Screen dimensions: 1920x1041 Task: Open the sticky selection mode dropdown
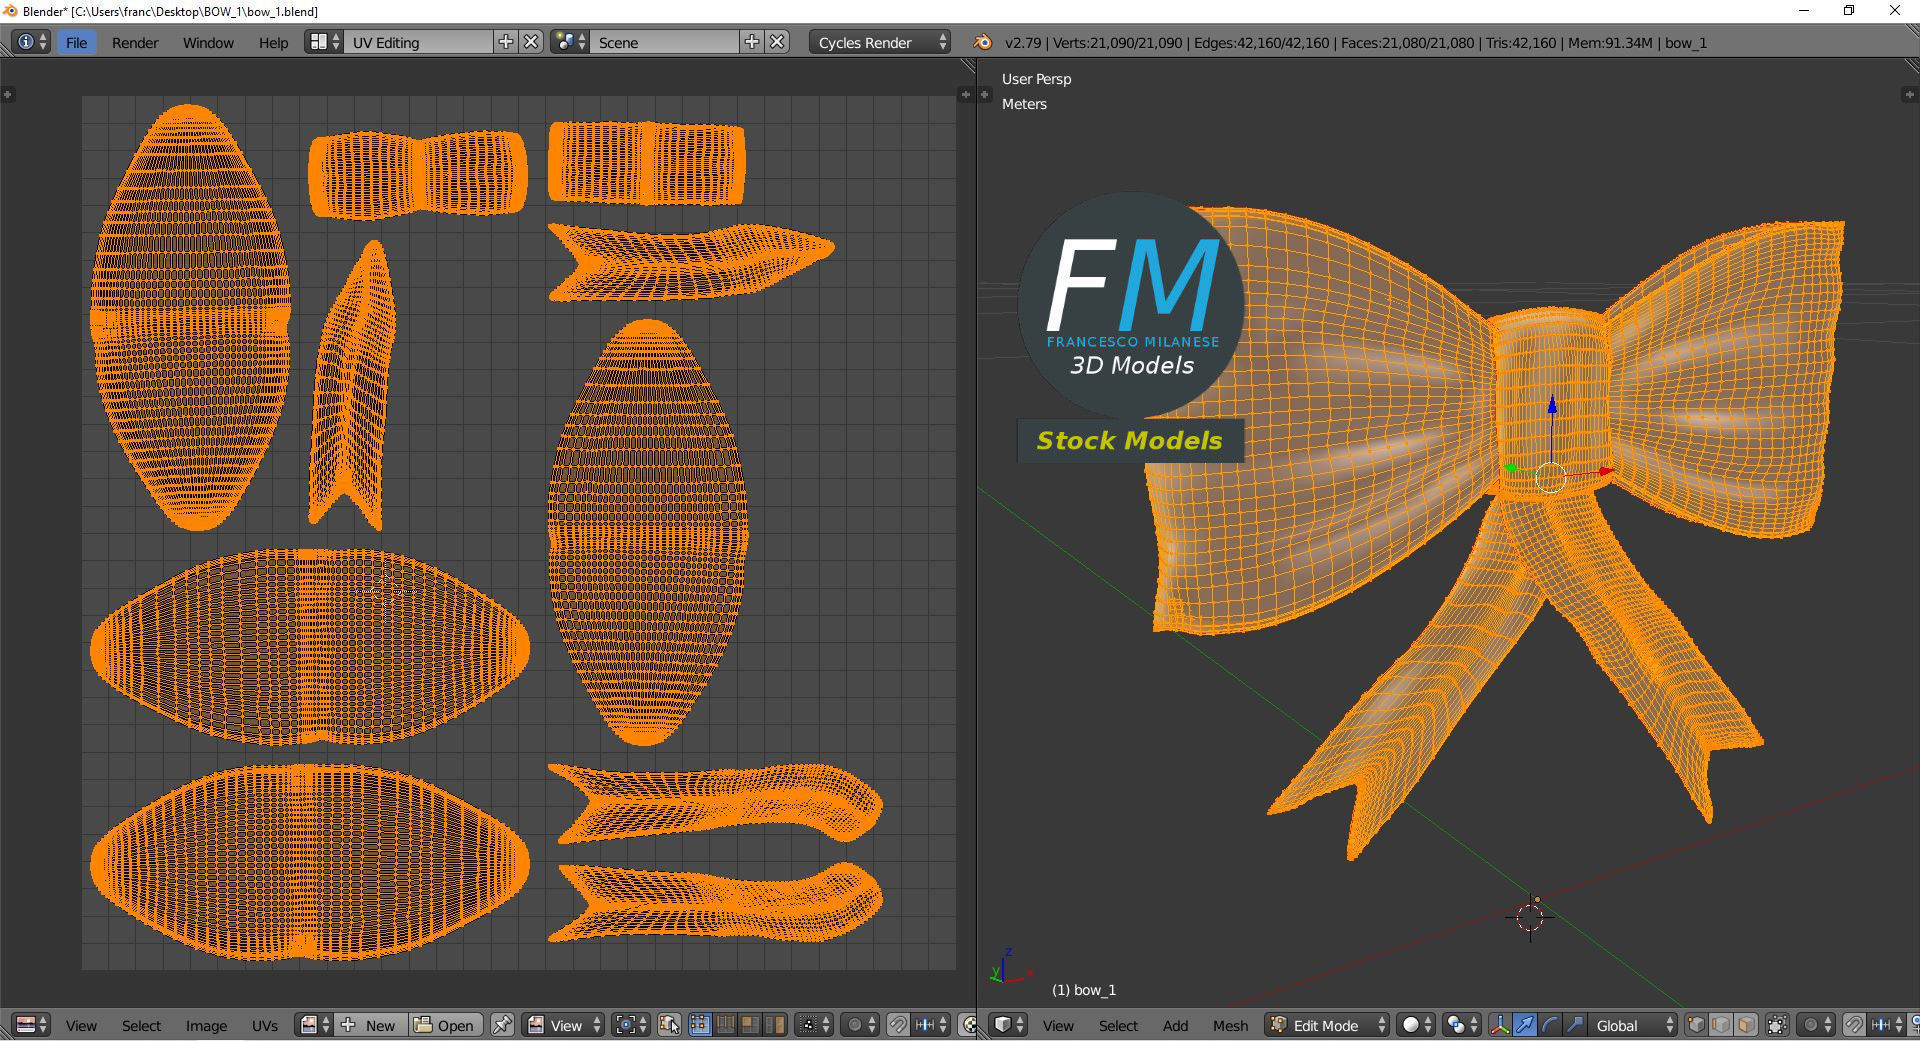click(x=812, y=1025)
